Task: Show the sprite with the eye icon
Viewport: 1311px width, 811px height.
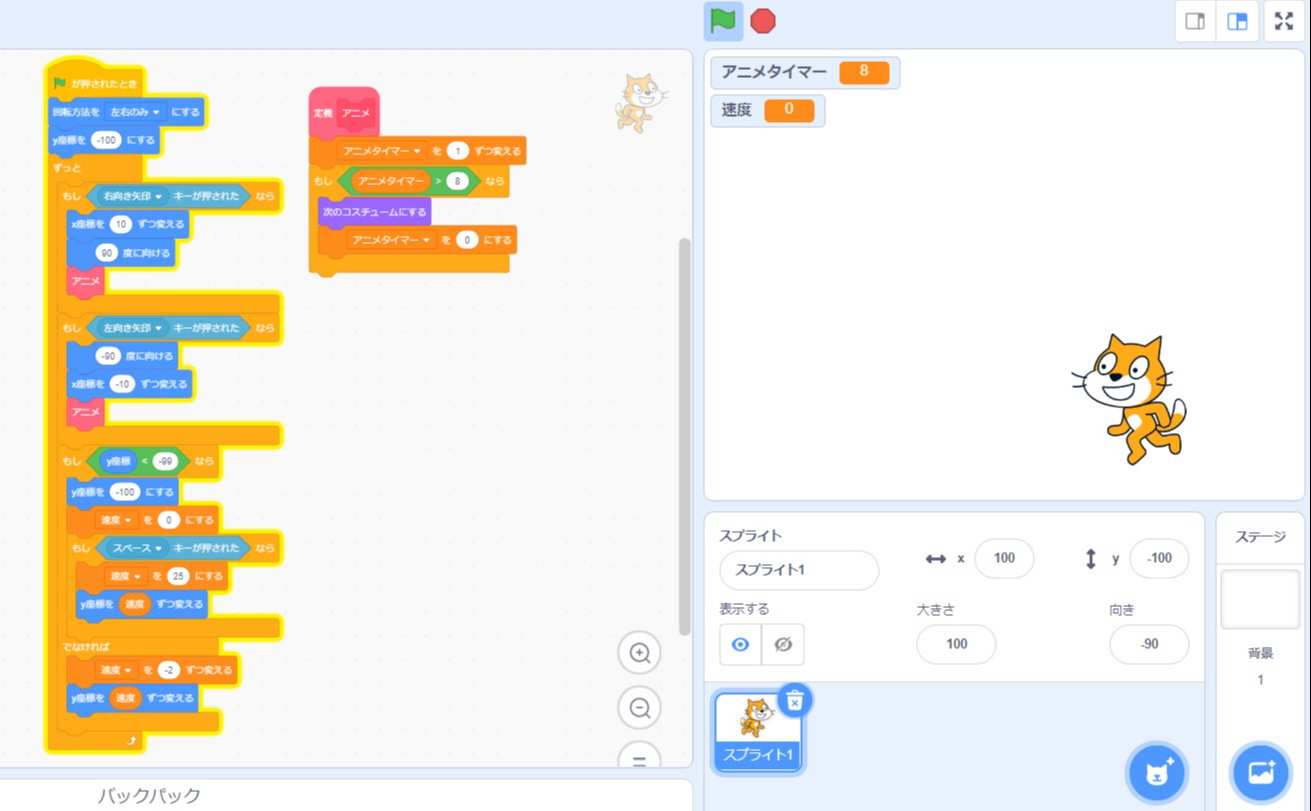Action: click(740, 645)
